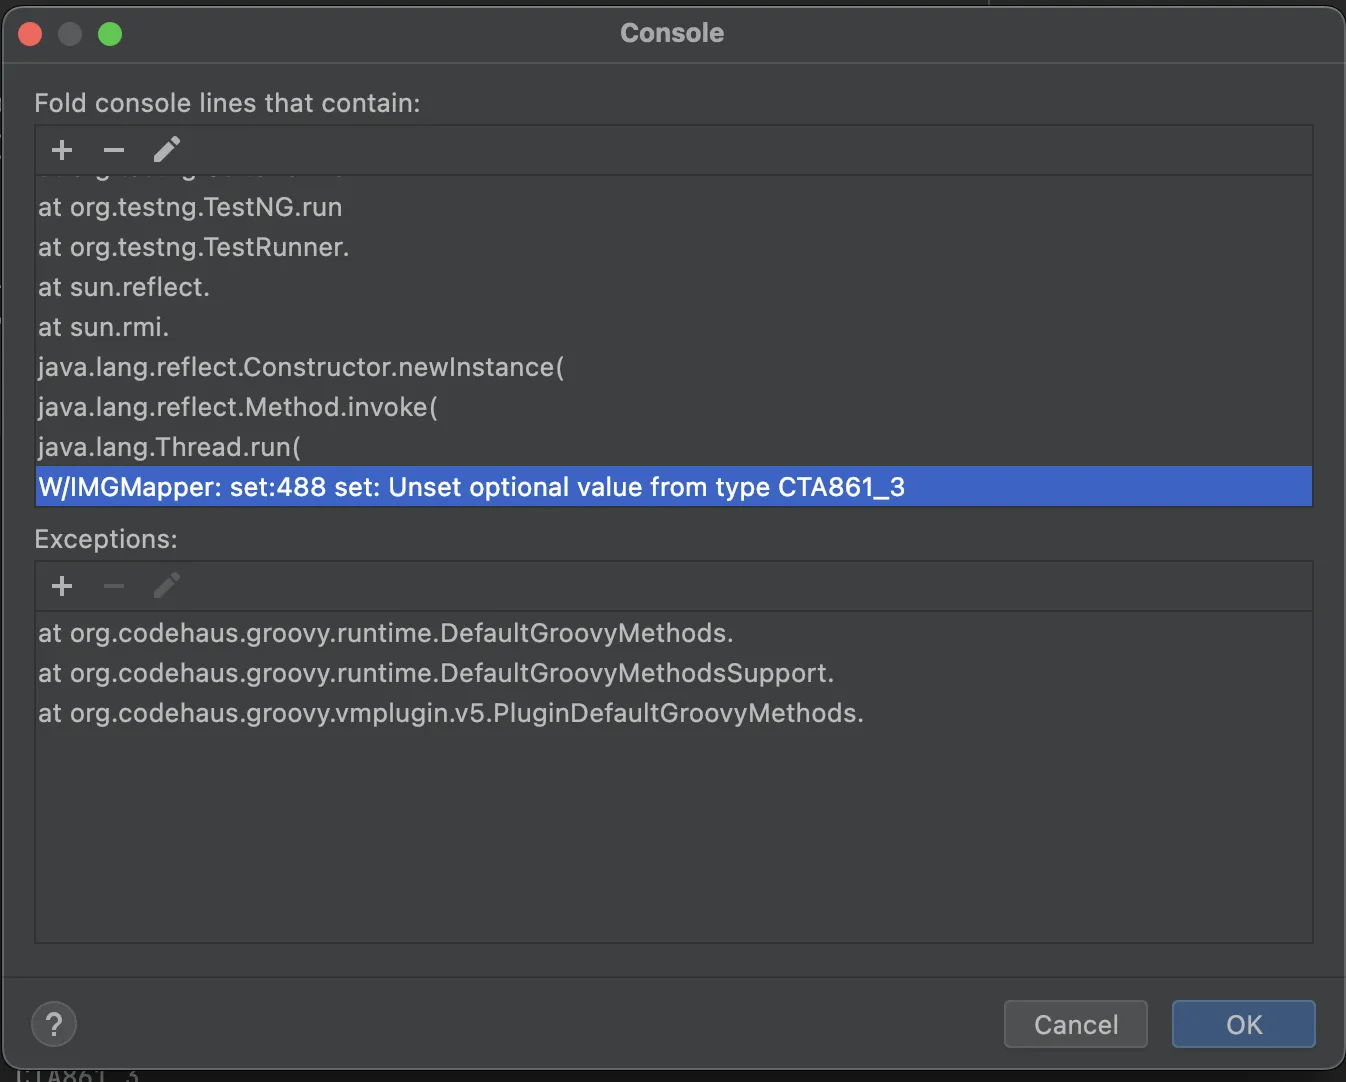Open the help question mark button
Image resolution: width=1346 pixels, height=1082 pixels.
pyautogui.click(x=54, y=1024)
